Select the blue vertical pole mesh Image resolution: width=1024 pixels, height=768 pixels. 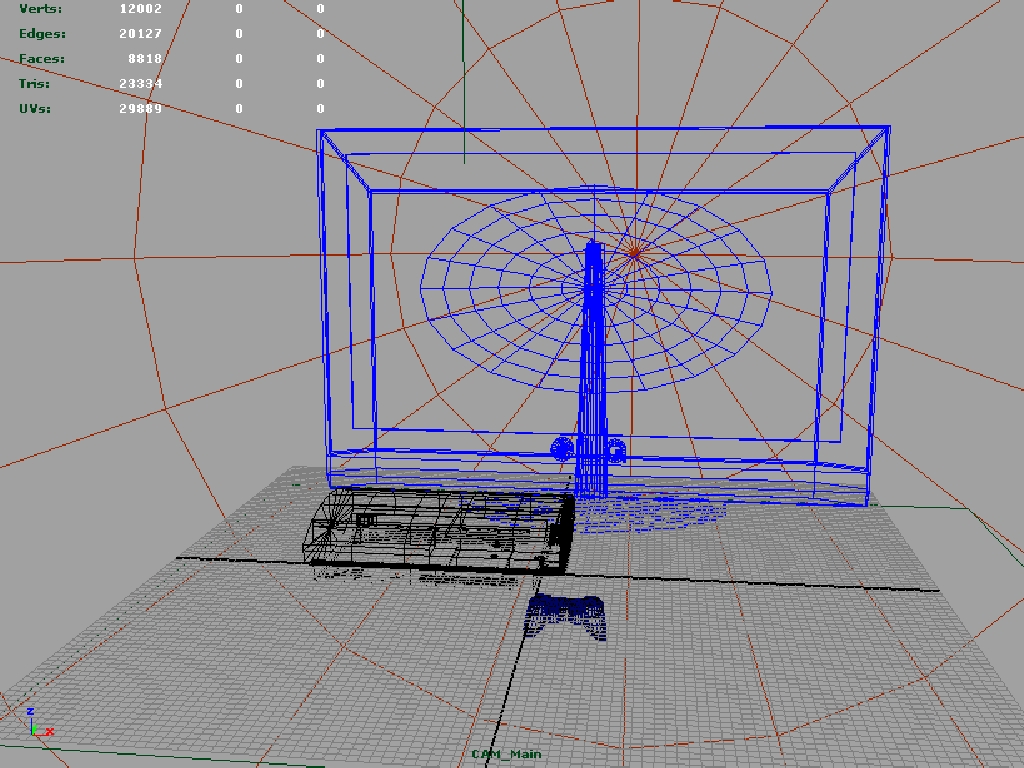[x=593, y=370]
